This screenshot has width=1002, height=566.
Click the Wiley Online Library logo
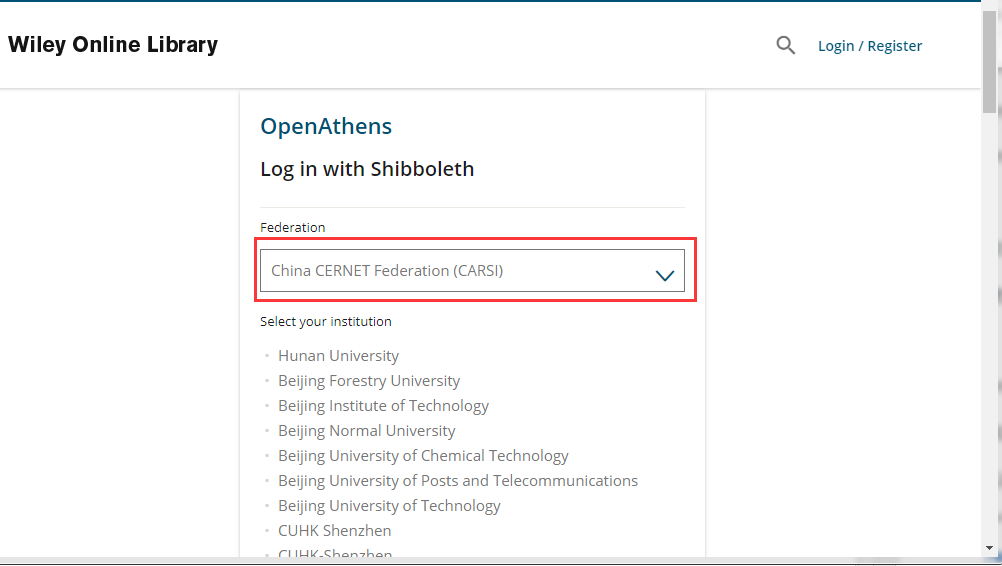tap(113, 45)
